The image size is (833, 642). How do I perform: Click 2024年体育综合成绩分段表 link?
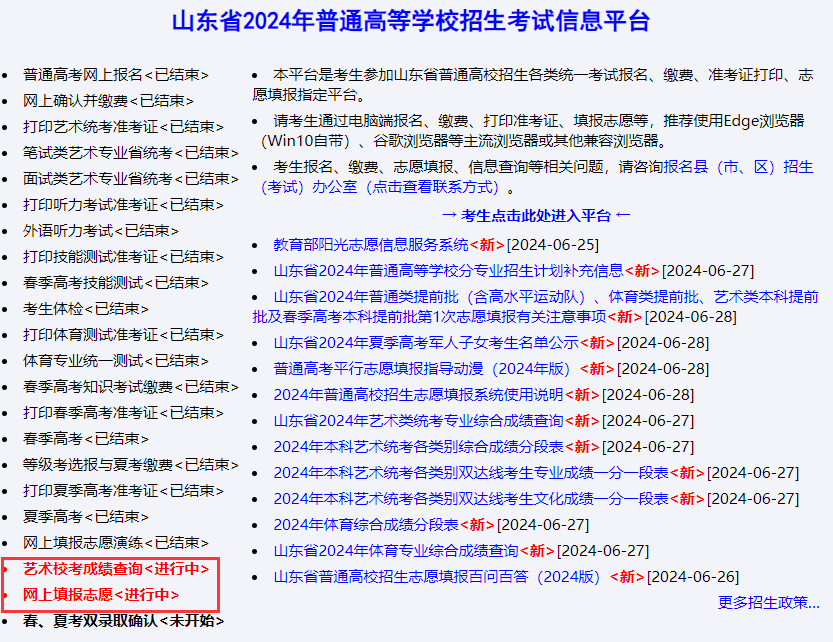click(366, 526)
